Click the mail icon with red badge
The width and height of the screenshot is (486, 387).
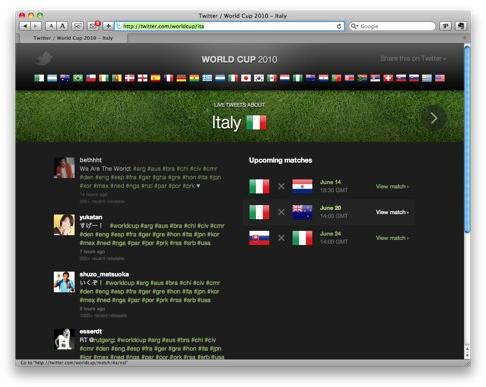pyautogui.click(x=93, y=26)
